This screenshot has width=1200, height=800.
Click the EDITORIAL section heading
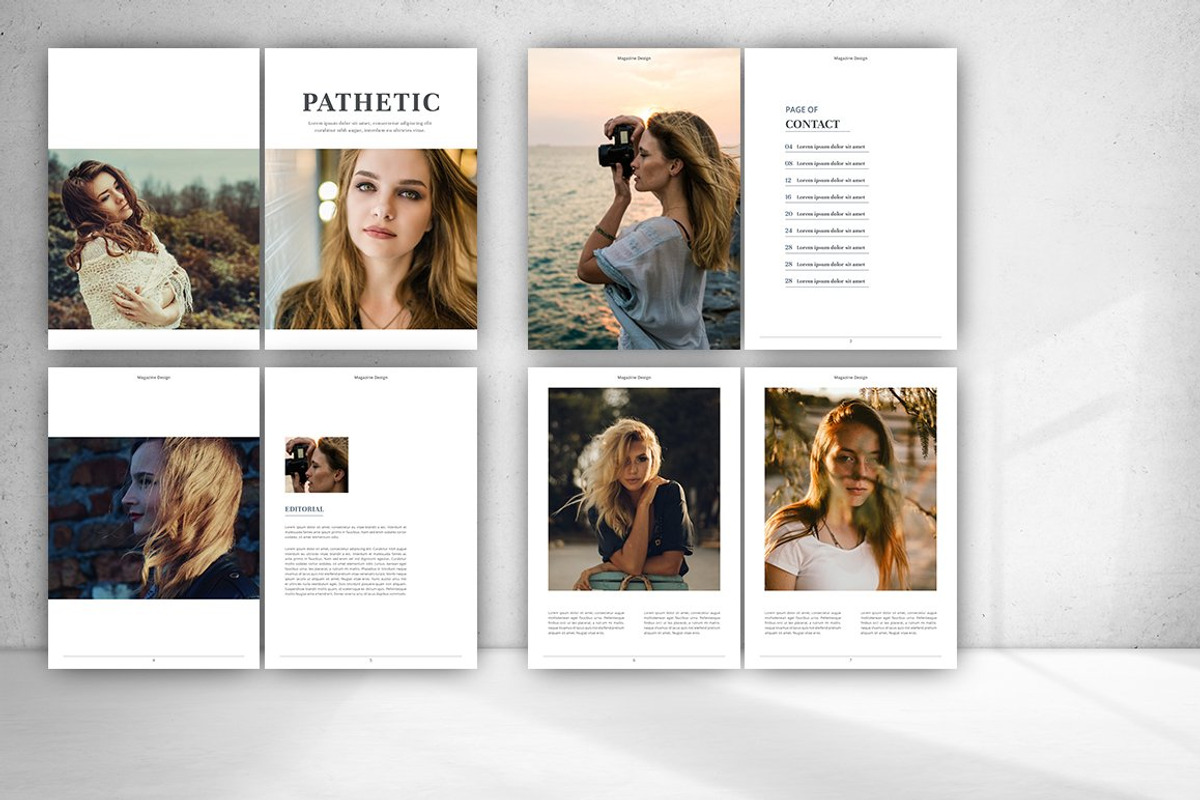(303, 508)
